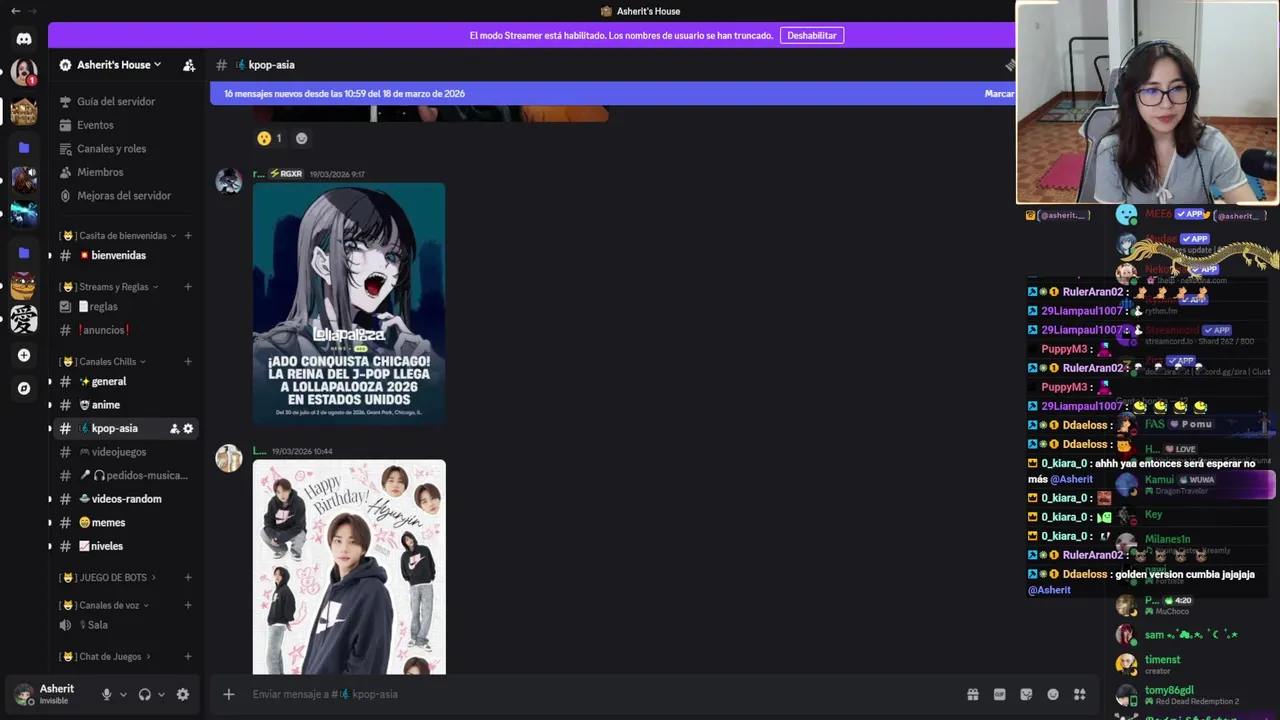Create a channel in Casita de bienvenidas
This screenshot has height=720, width=1280.
[x=188, y=236]
